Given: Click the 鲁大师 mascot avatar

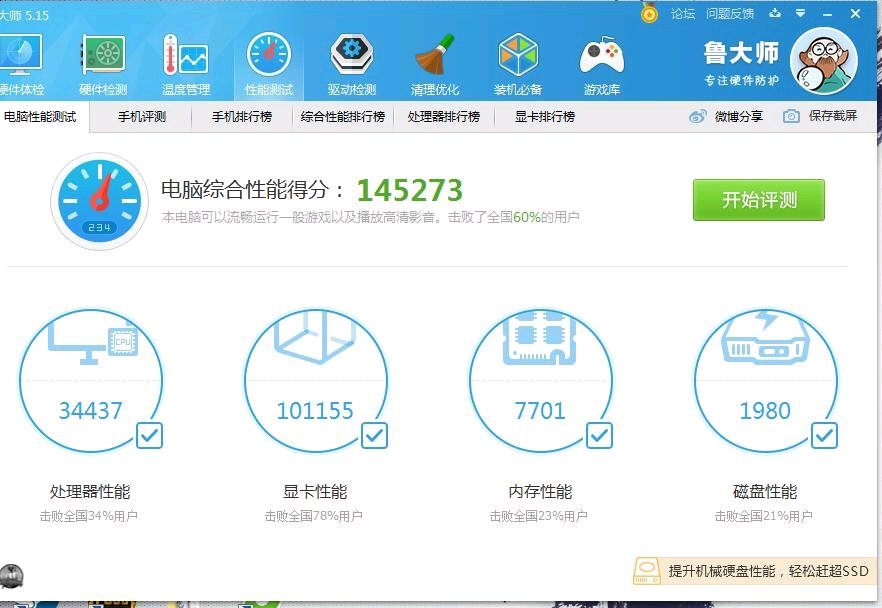Looking at the screenshot, I should point(824,61).
